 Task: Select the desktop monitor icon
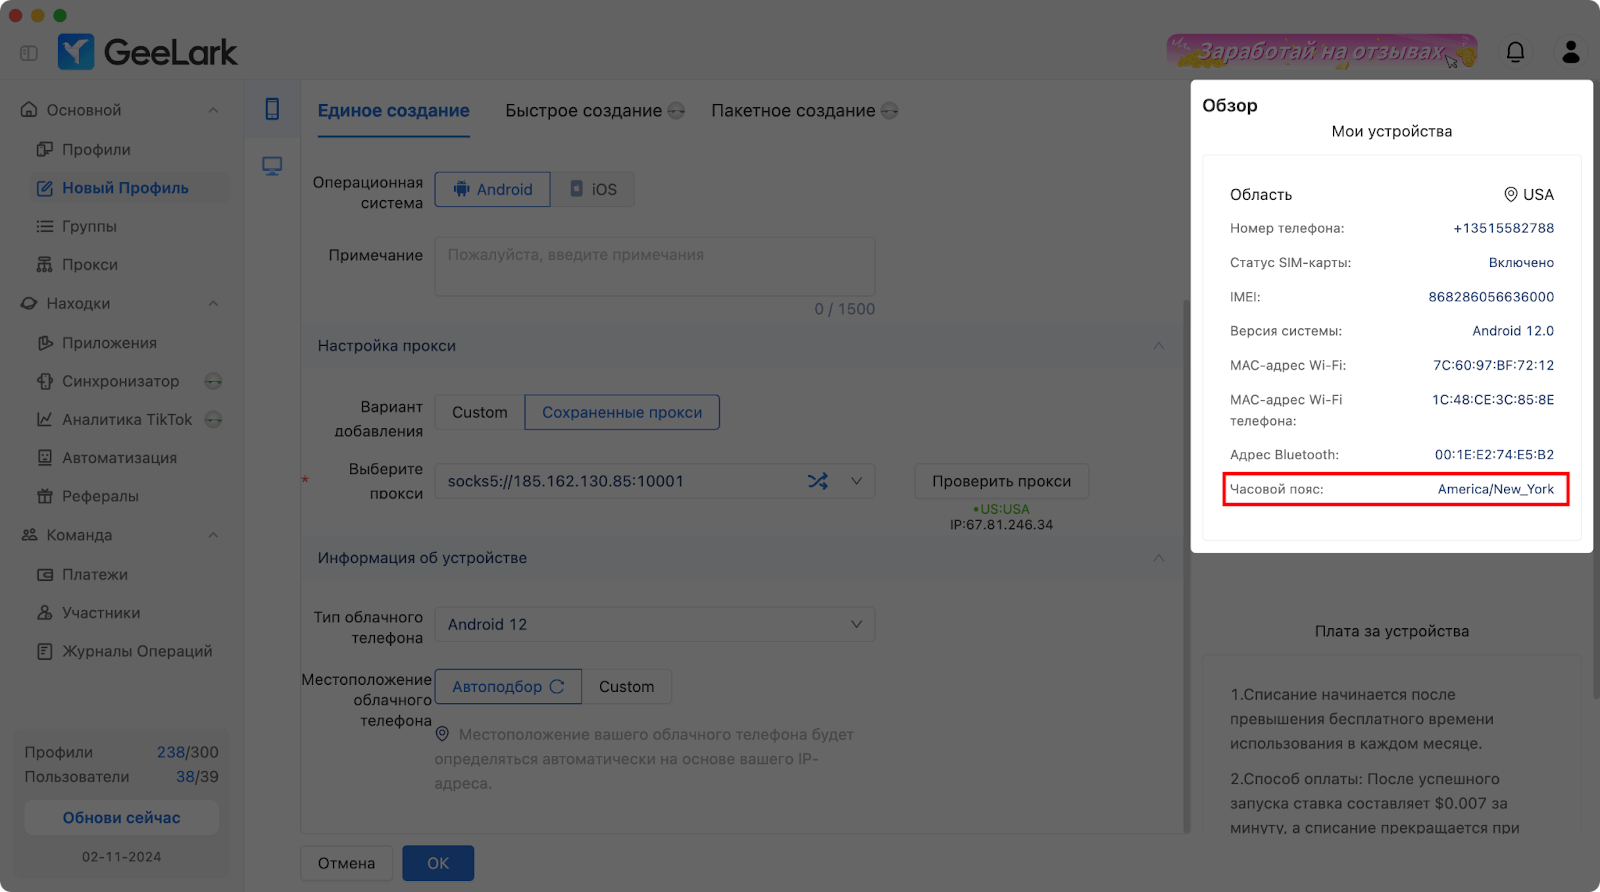click(272, 166)
